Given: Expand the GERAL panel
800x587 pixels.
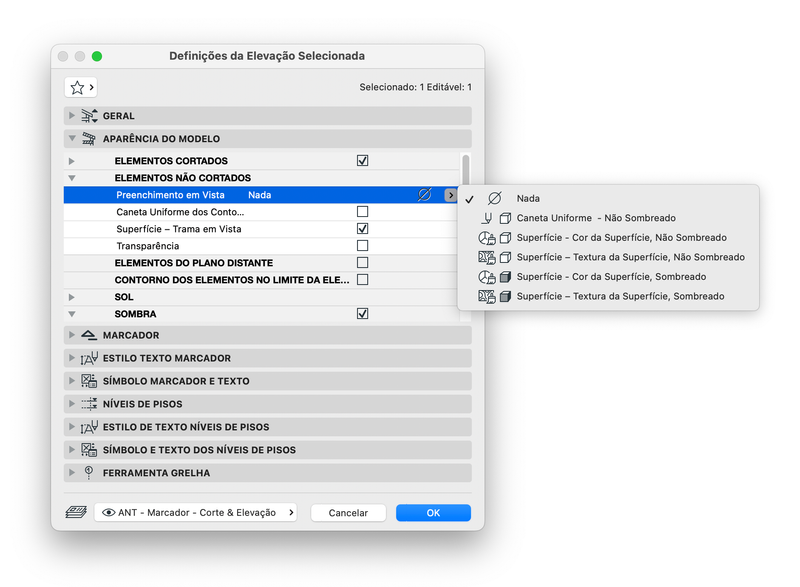Looking at the screenshot, I should tap(72, 116).
